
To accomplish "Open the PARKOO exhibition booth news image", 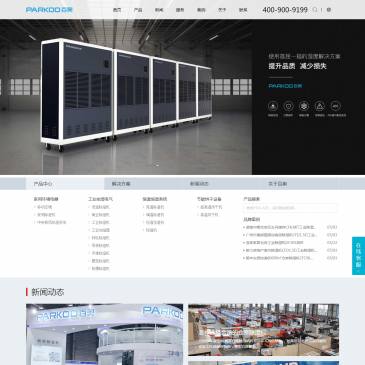I will [x=104, y=334].
